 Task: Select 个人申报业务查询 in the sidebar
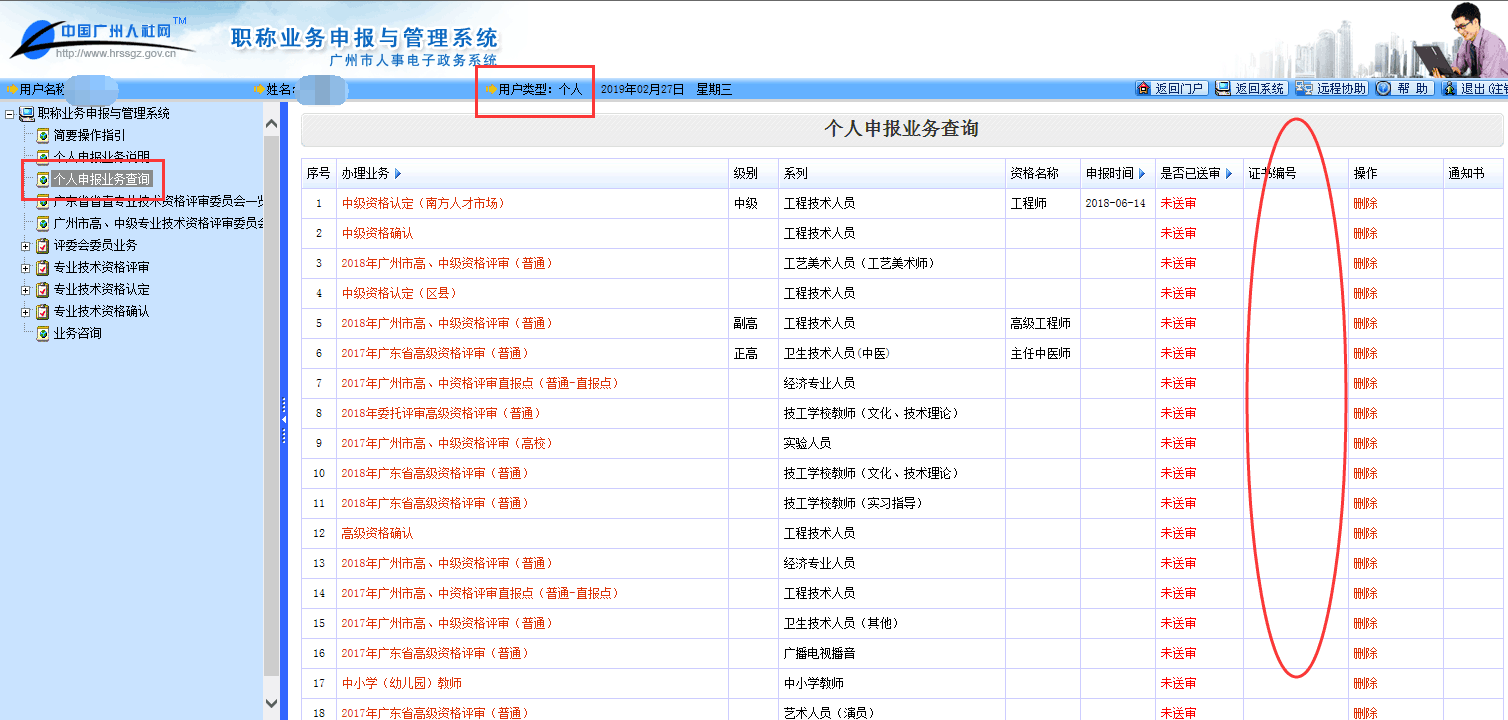pos(101,180)
